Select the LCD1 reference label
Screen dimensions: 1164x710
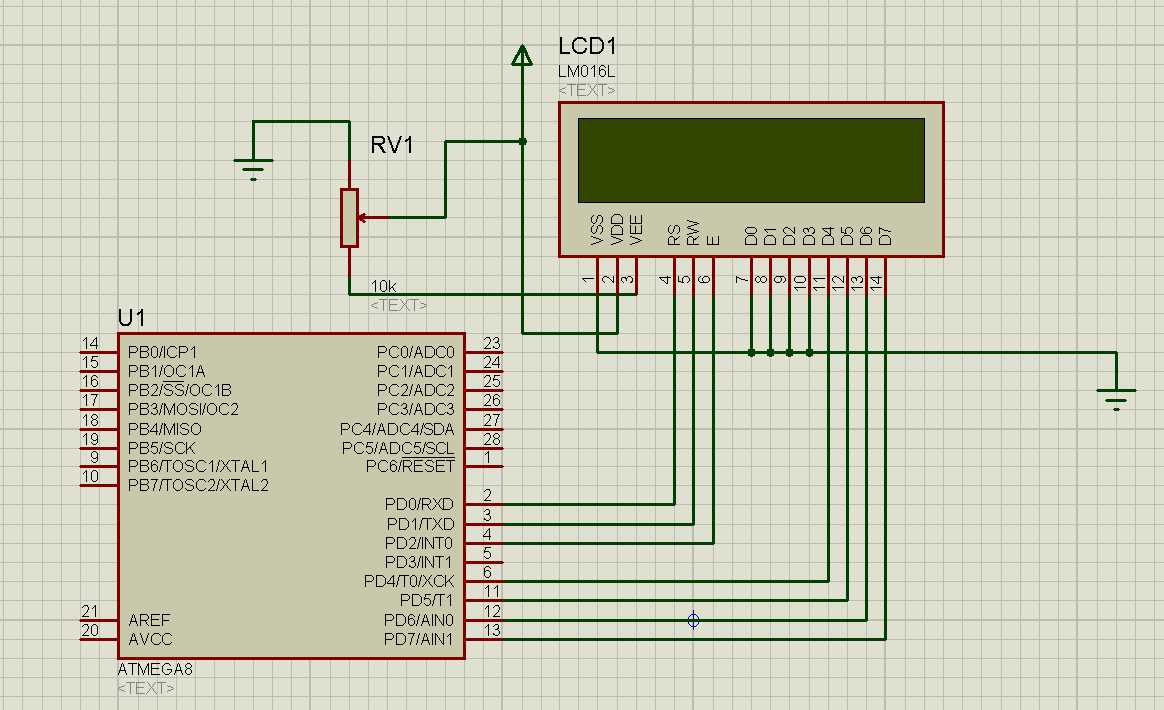(x=587, y=47)
